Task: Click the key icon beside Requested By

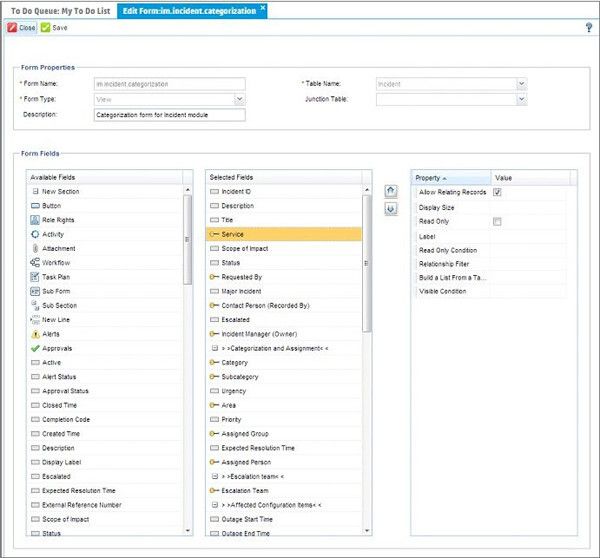Action: [x=214, y=277]
